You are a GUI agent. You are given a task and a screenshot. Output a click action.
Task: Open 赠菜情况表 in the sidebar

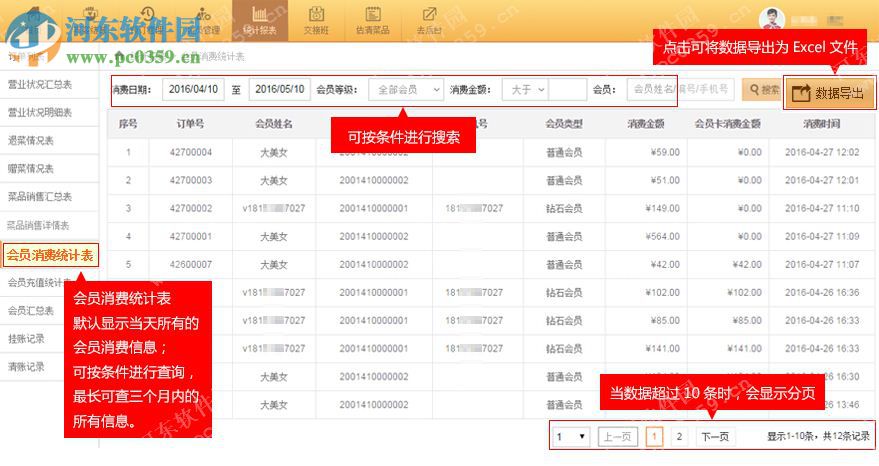click(31, 169)
